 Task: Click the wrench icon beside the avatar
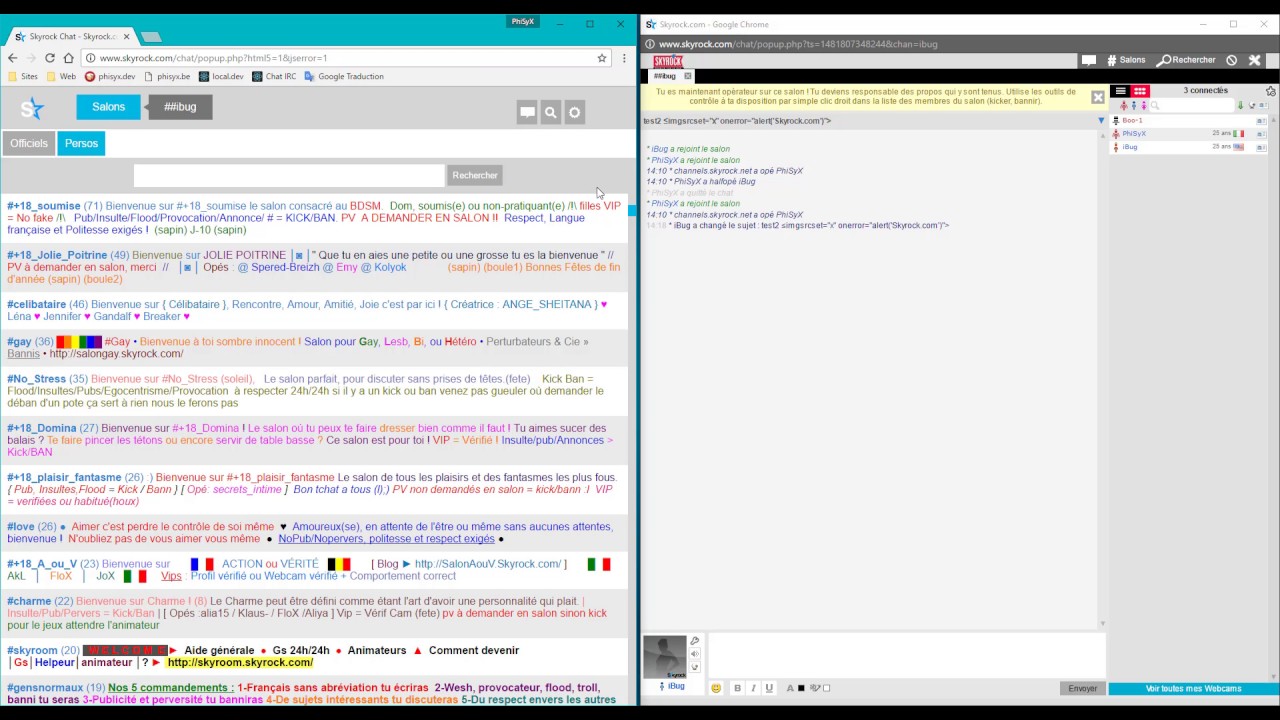(x=695, y=642)
